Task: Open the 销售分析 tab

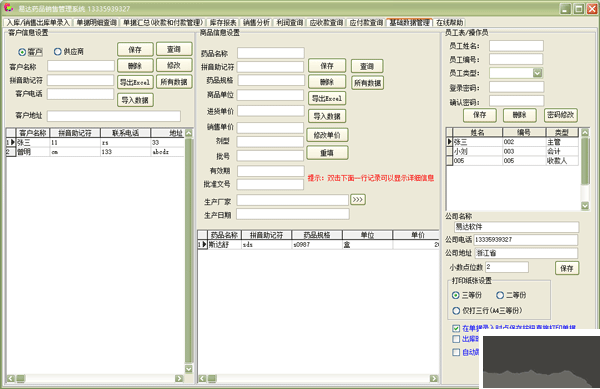Action: pos(256,23)
